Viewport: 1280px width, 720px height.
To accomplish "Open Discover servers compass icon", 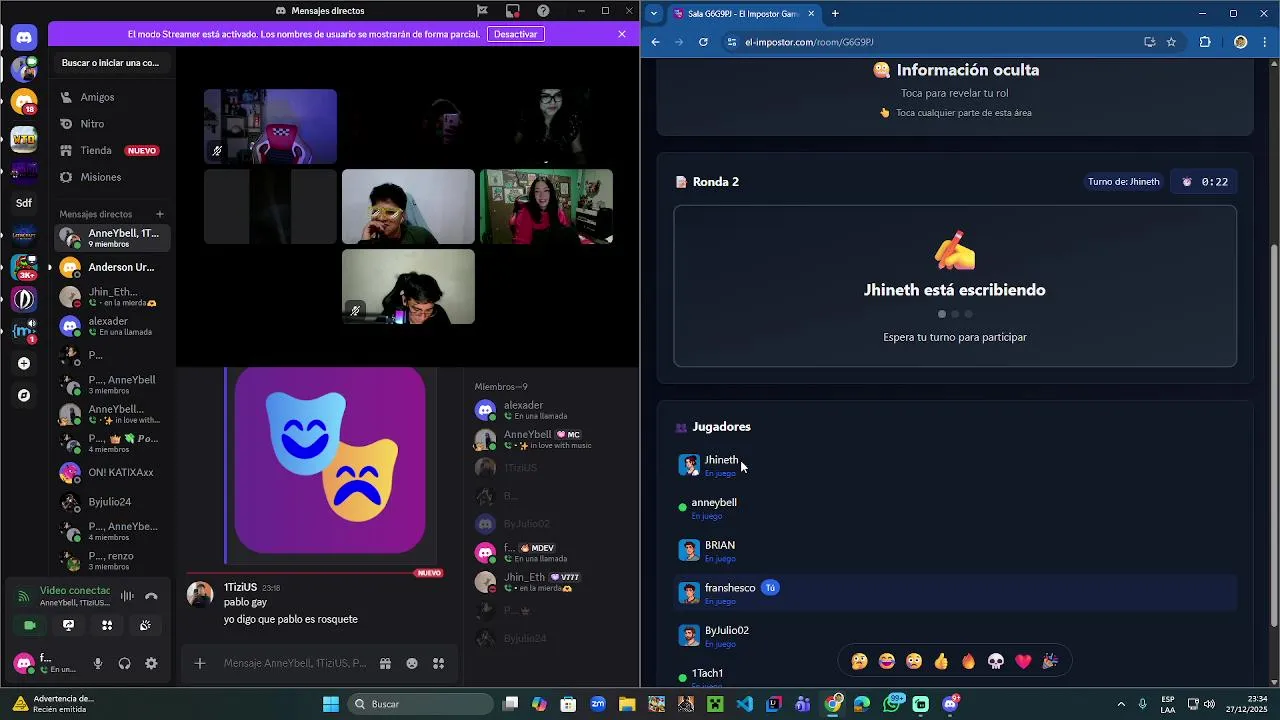I will pos(24,395).
